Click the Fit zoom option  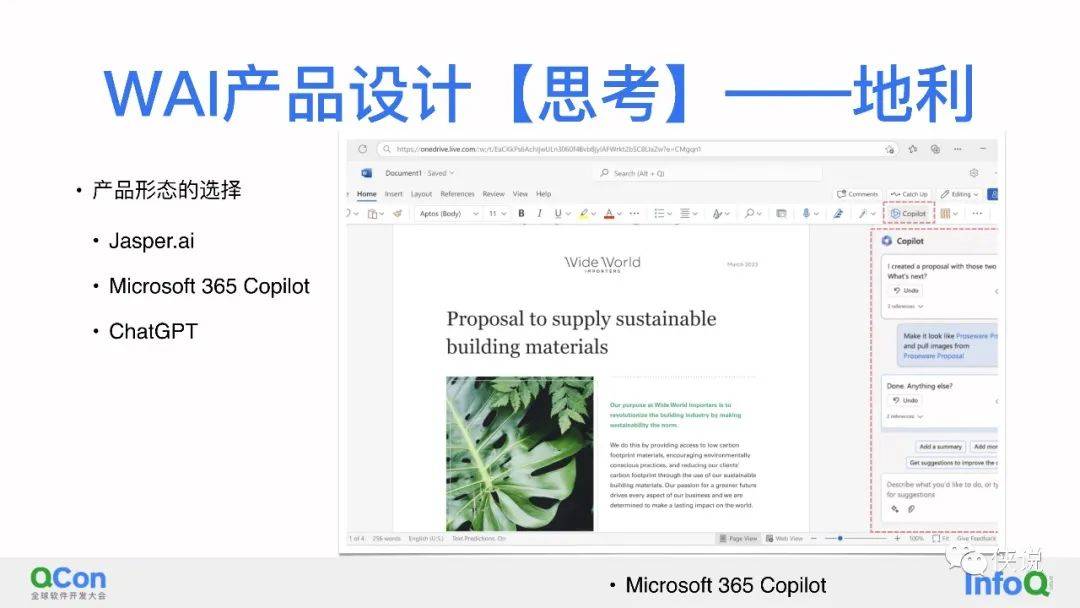941,538
